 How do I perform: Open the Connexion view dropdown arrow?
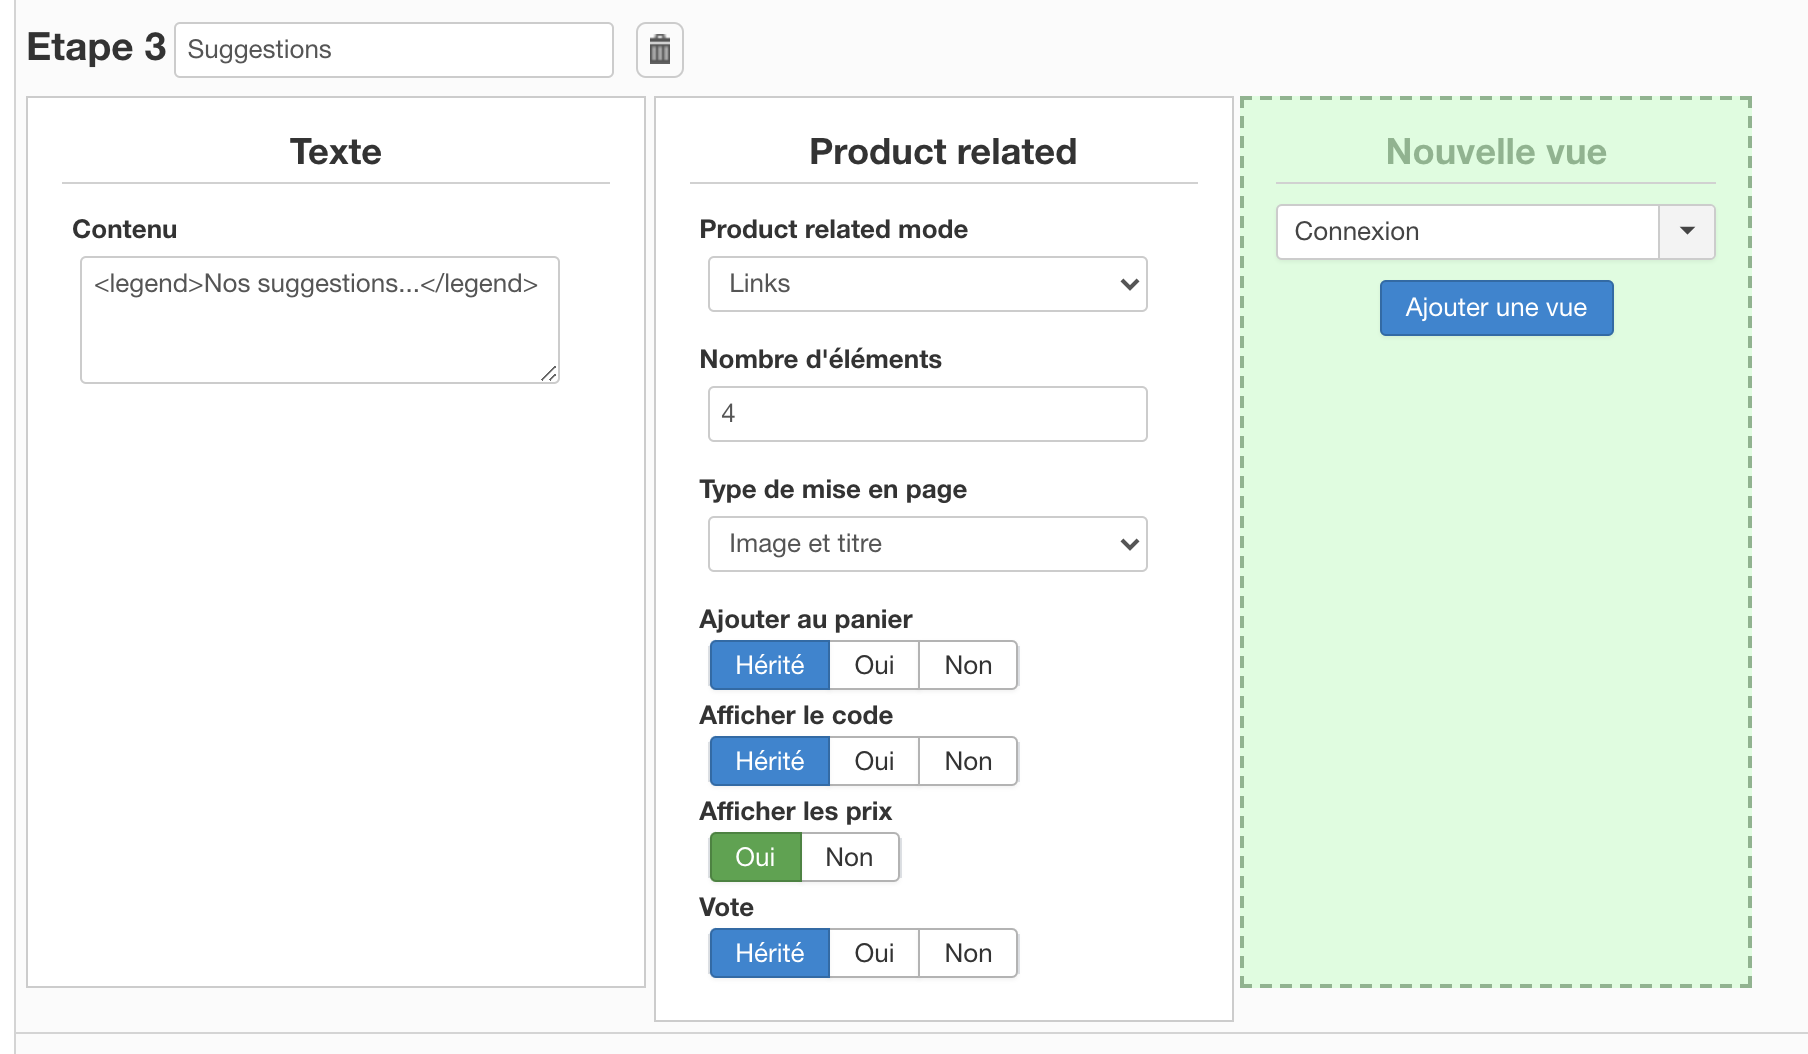[x=1687, y=232]
